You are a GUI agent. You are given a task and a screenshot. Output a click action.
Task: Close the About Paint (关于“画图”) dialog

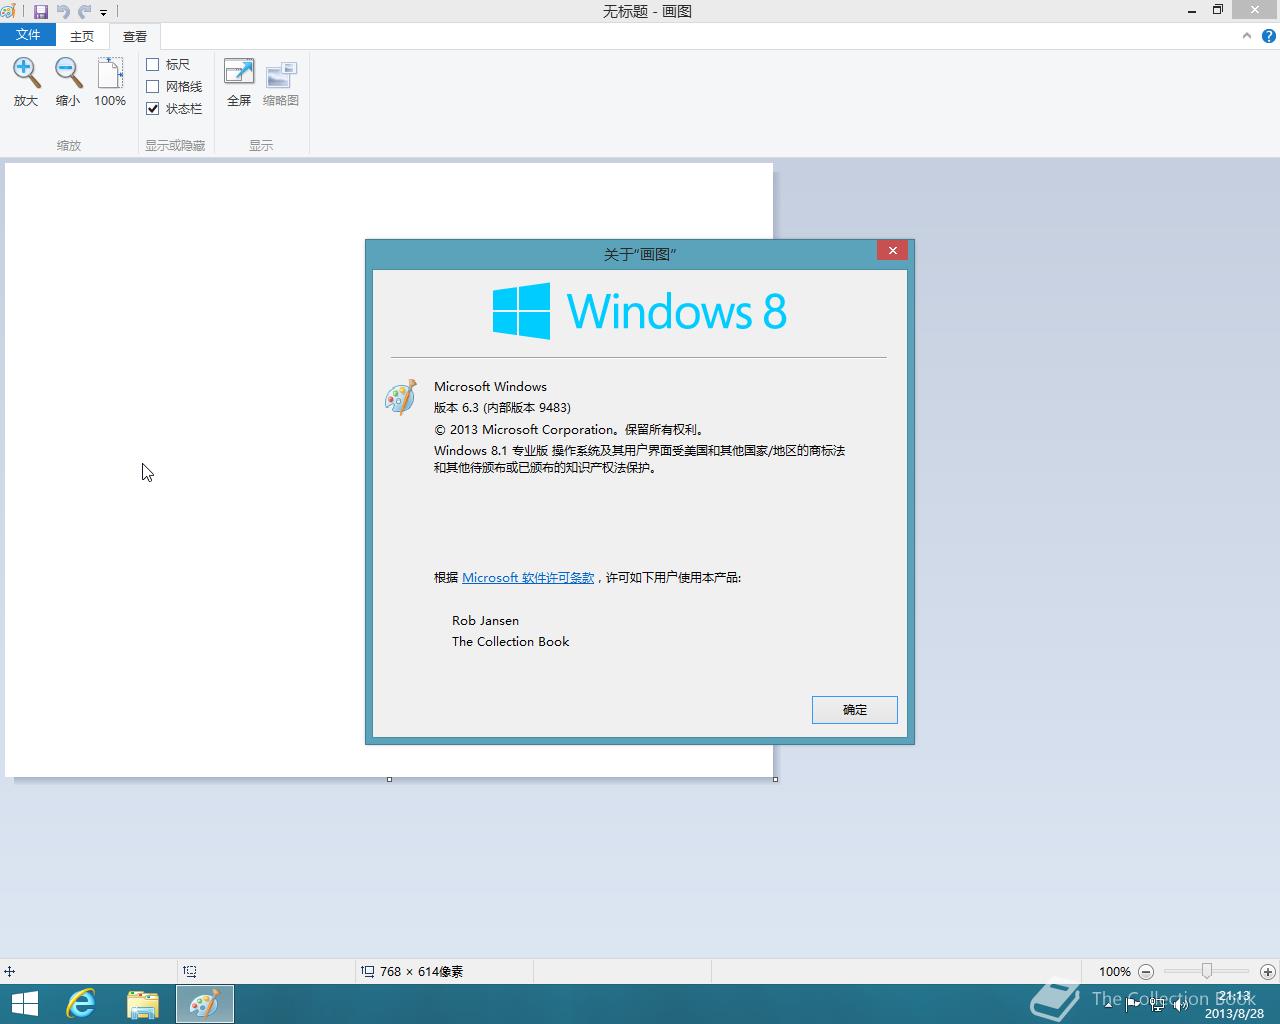pos(892,250)
